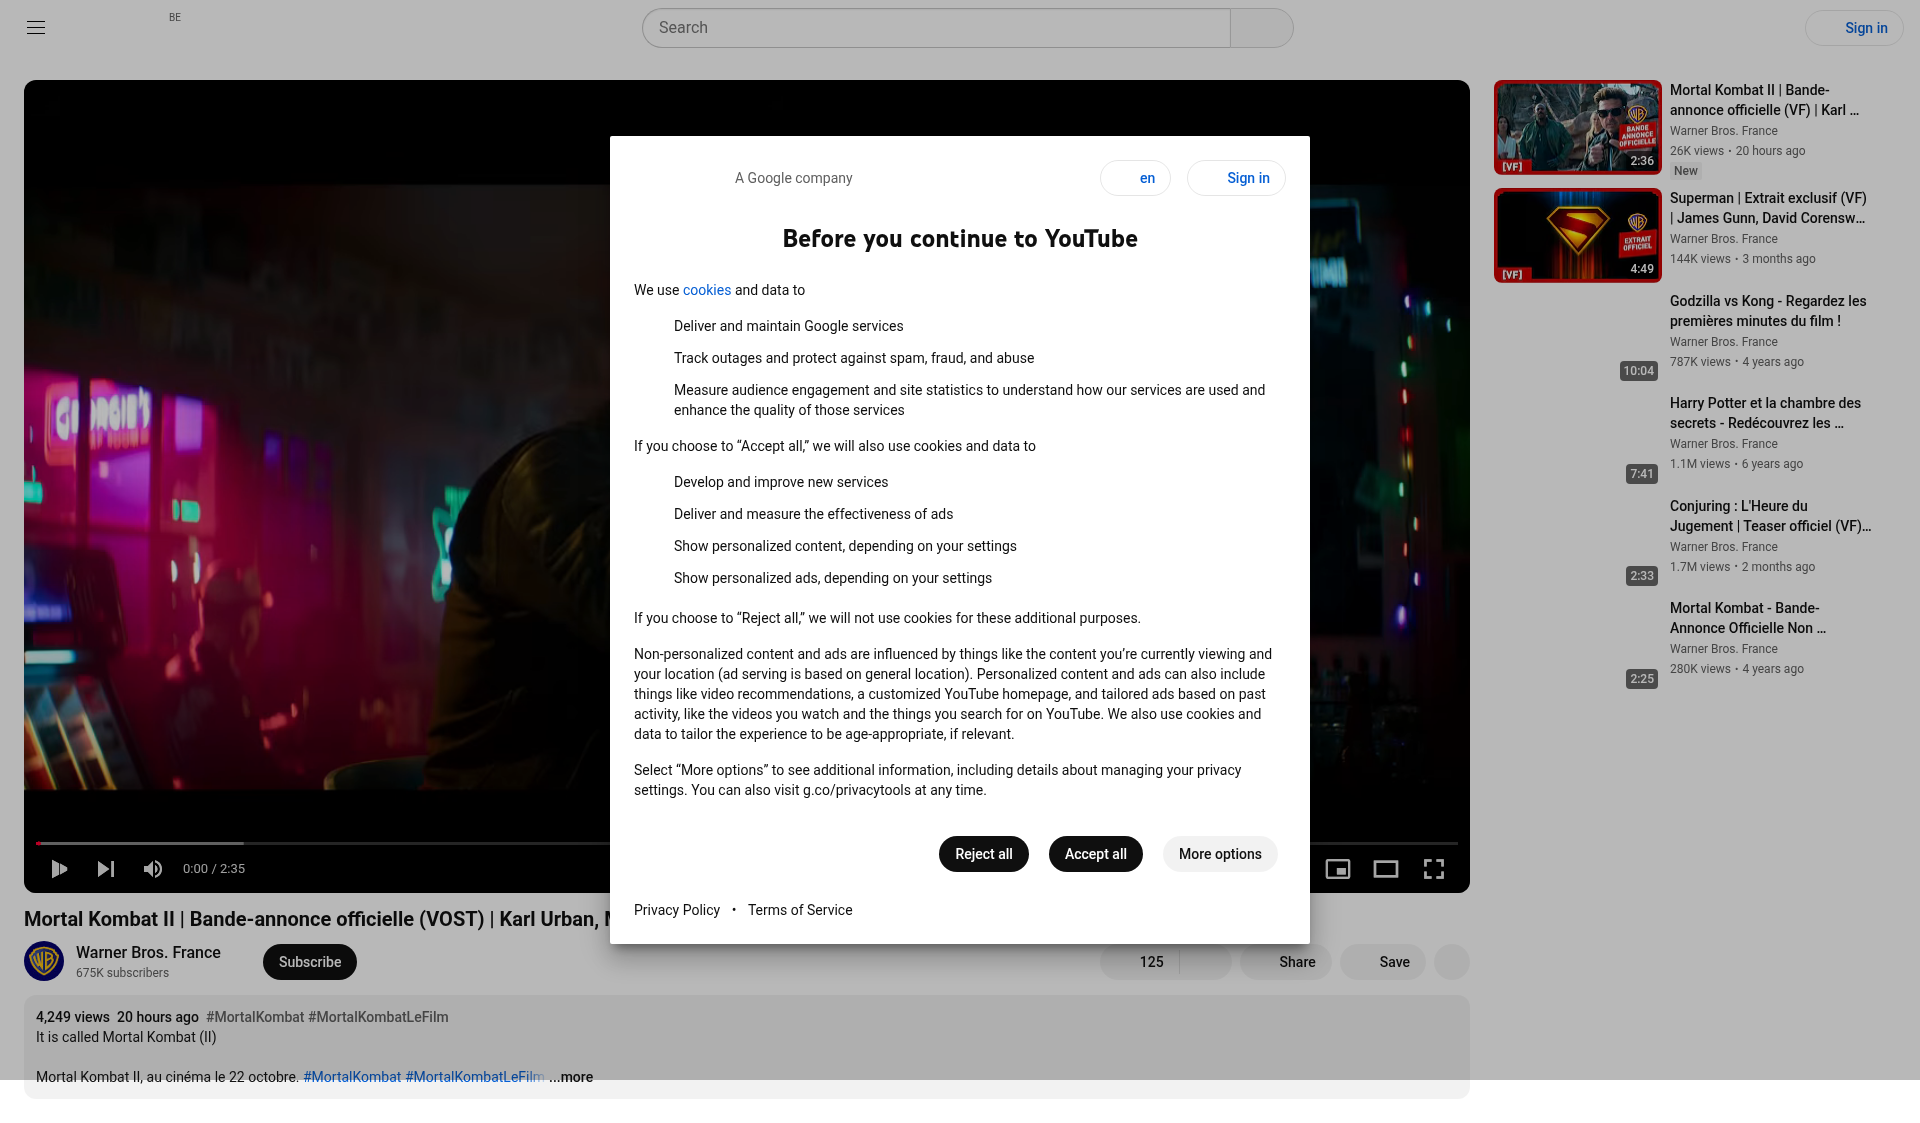This screenshot has width=1920, height=1123.
Task: Open Harry Potter chambre des secrets video
Action: click(1765, 413)
